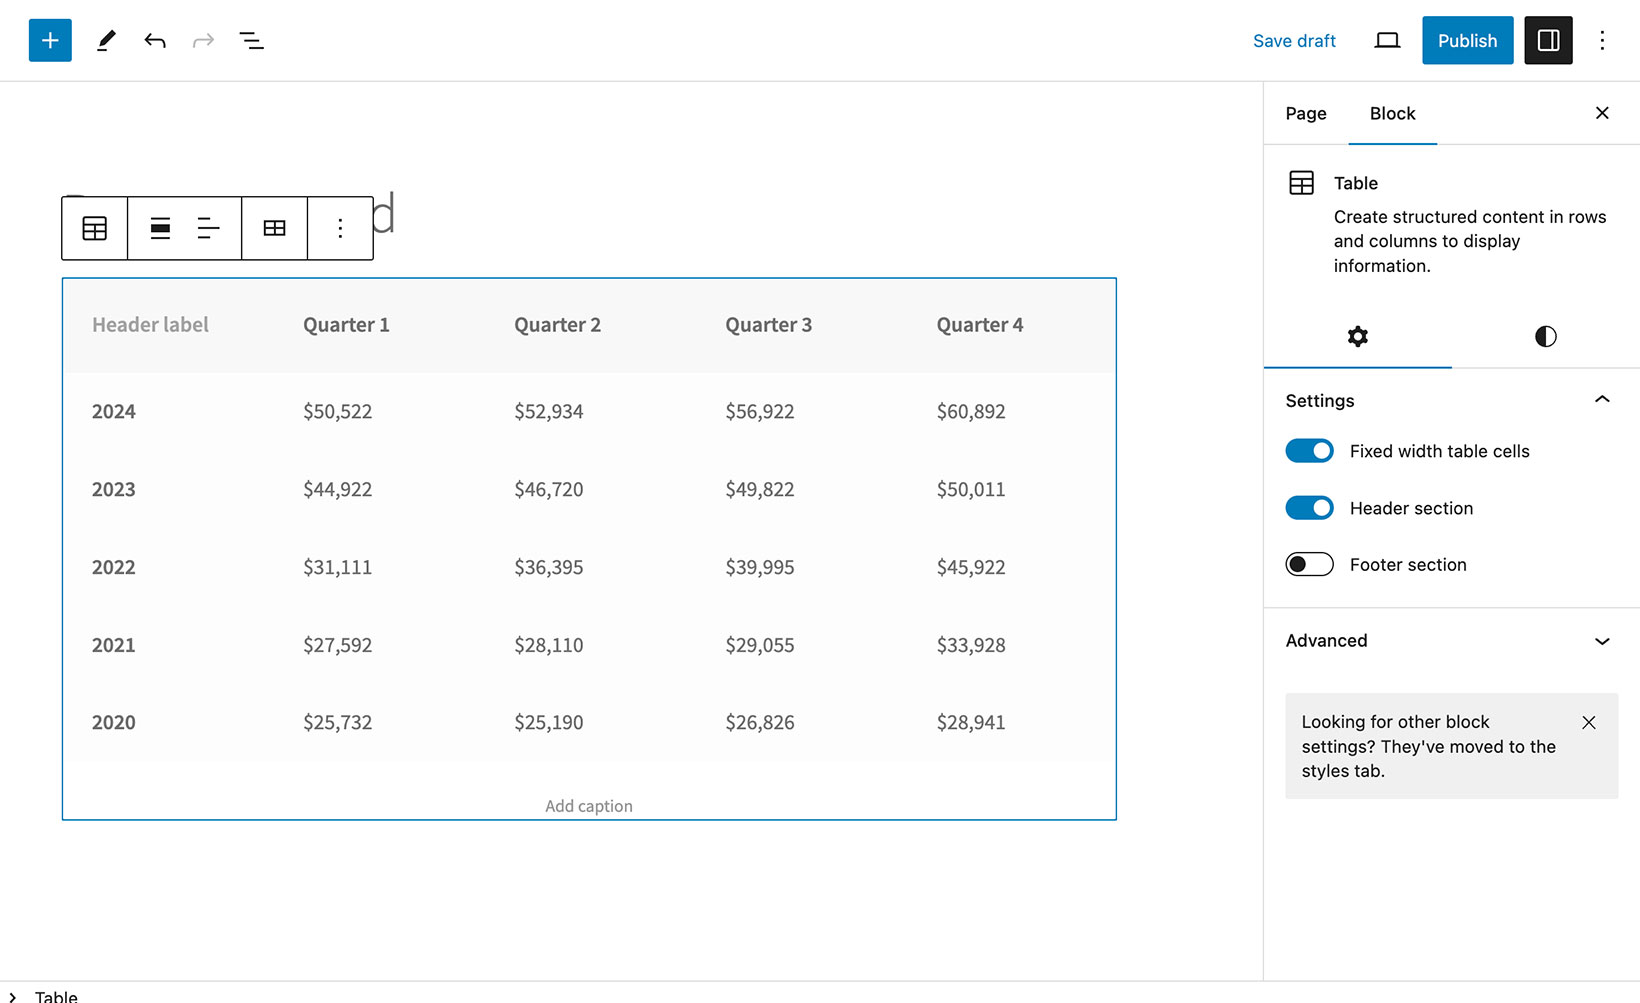Expand the Advanced panel
The height and width of the screenshot is (1003, 1640).
(x=1601, y=641)
